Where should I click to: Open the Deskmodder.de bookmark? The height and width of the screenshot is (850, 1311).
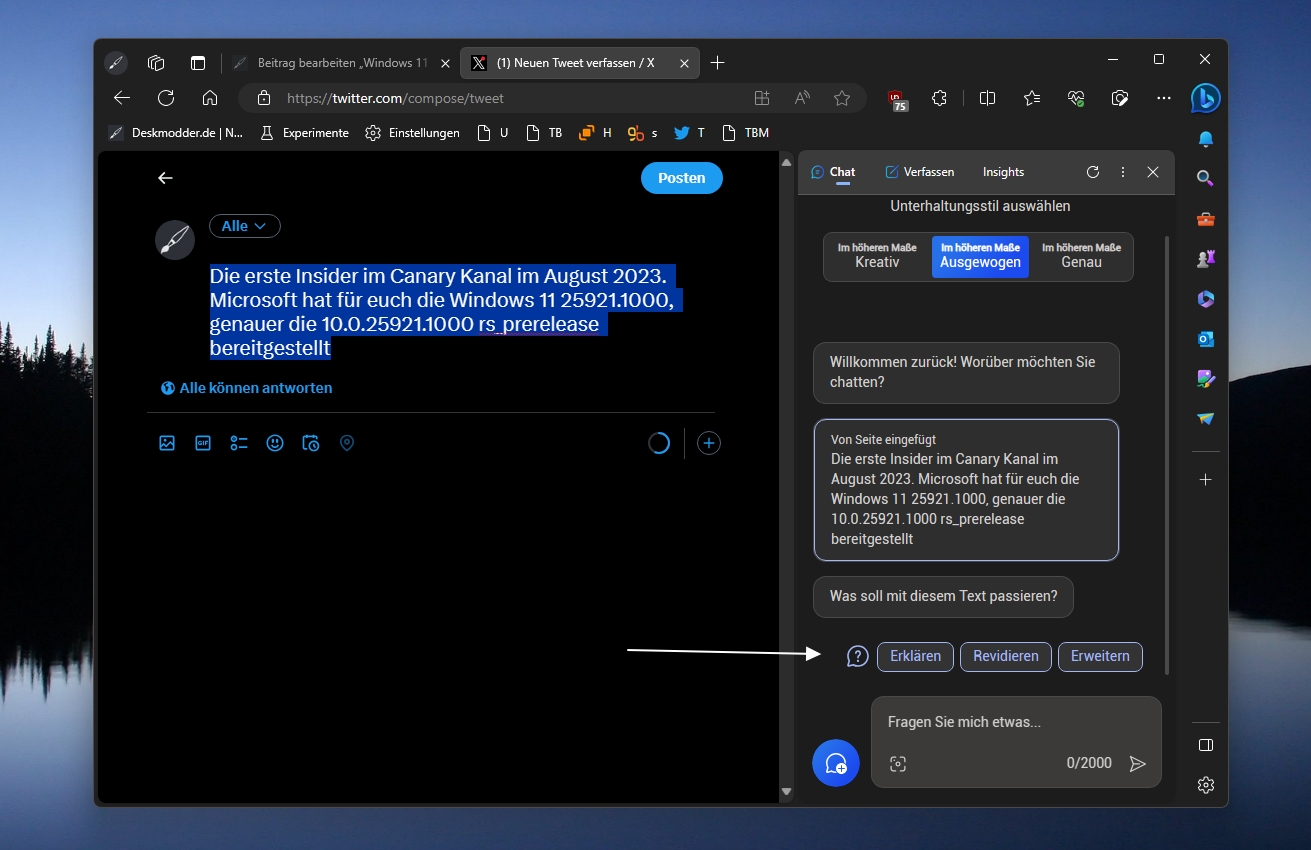pos(175,132)
